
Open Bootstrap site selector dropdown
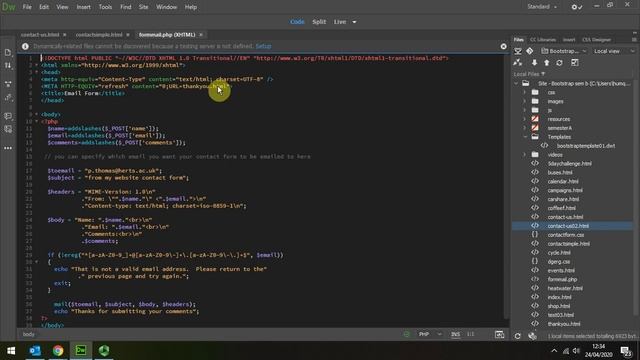[564, 51]
